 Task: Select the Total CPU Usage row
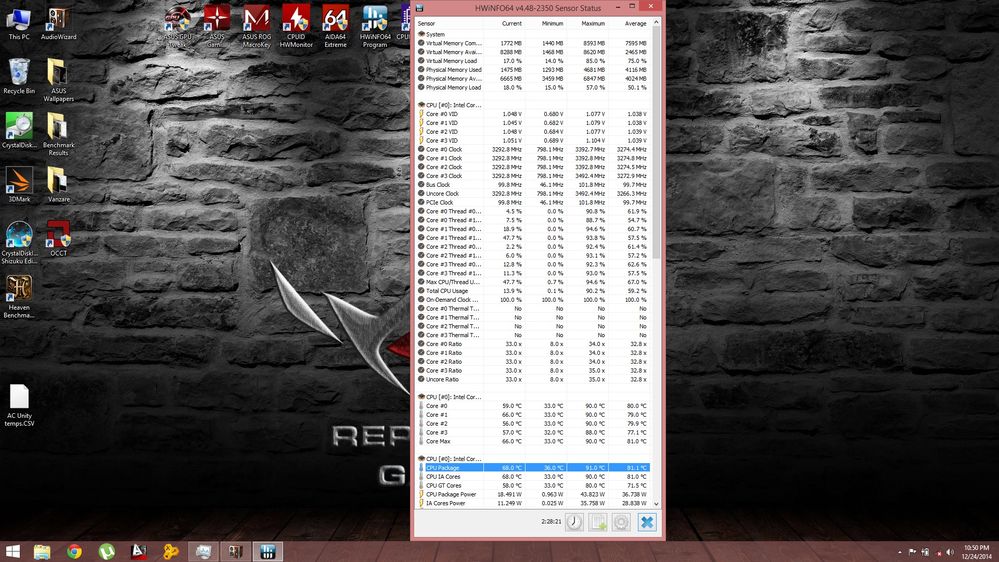click(533, 291)
